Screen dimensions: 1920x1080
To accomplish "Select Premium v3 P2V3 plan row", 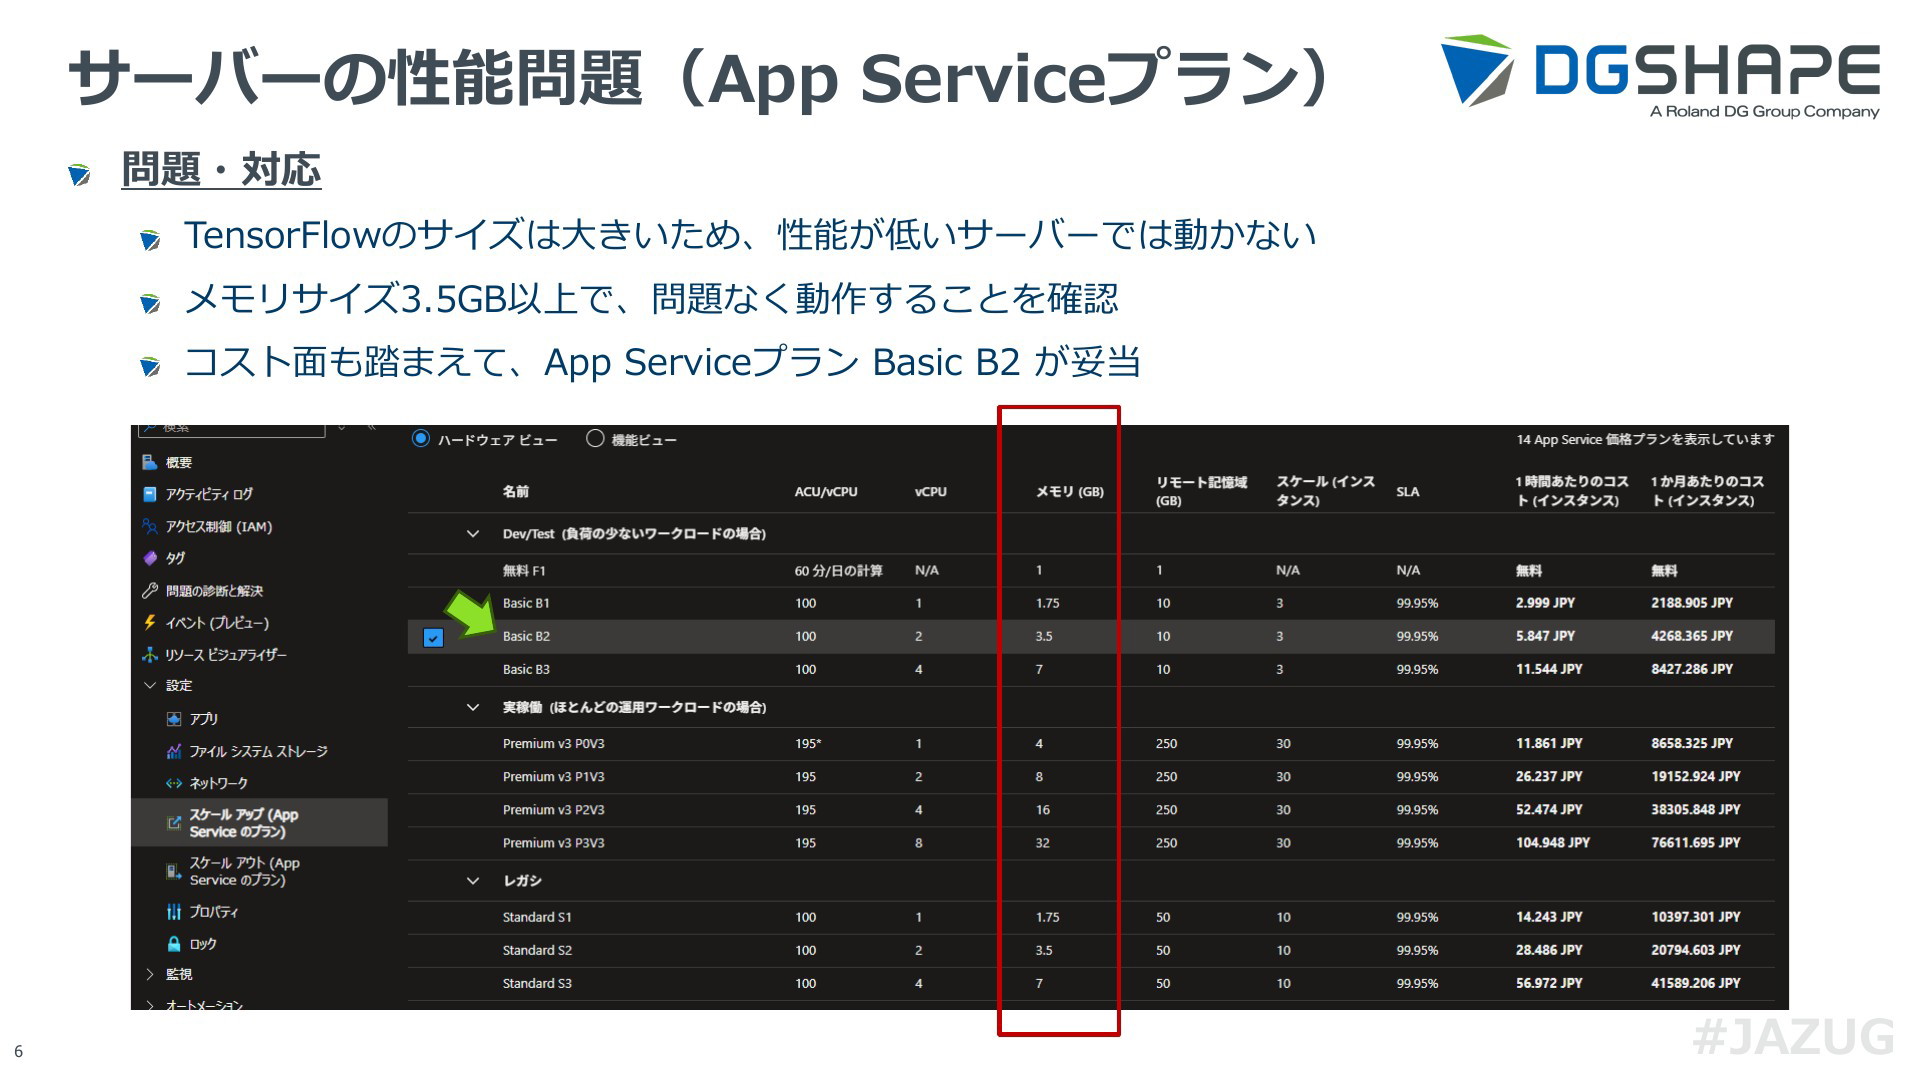I will (x=1091, y=809).
